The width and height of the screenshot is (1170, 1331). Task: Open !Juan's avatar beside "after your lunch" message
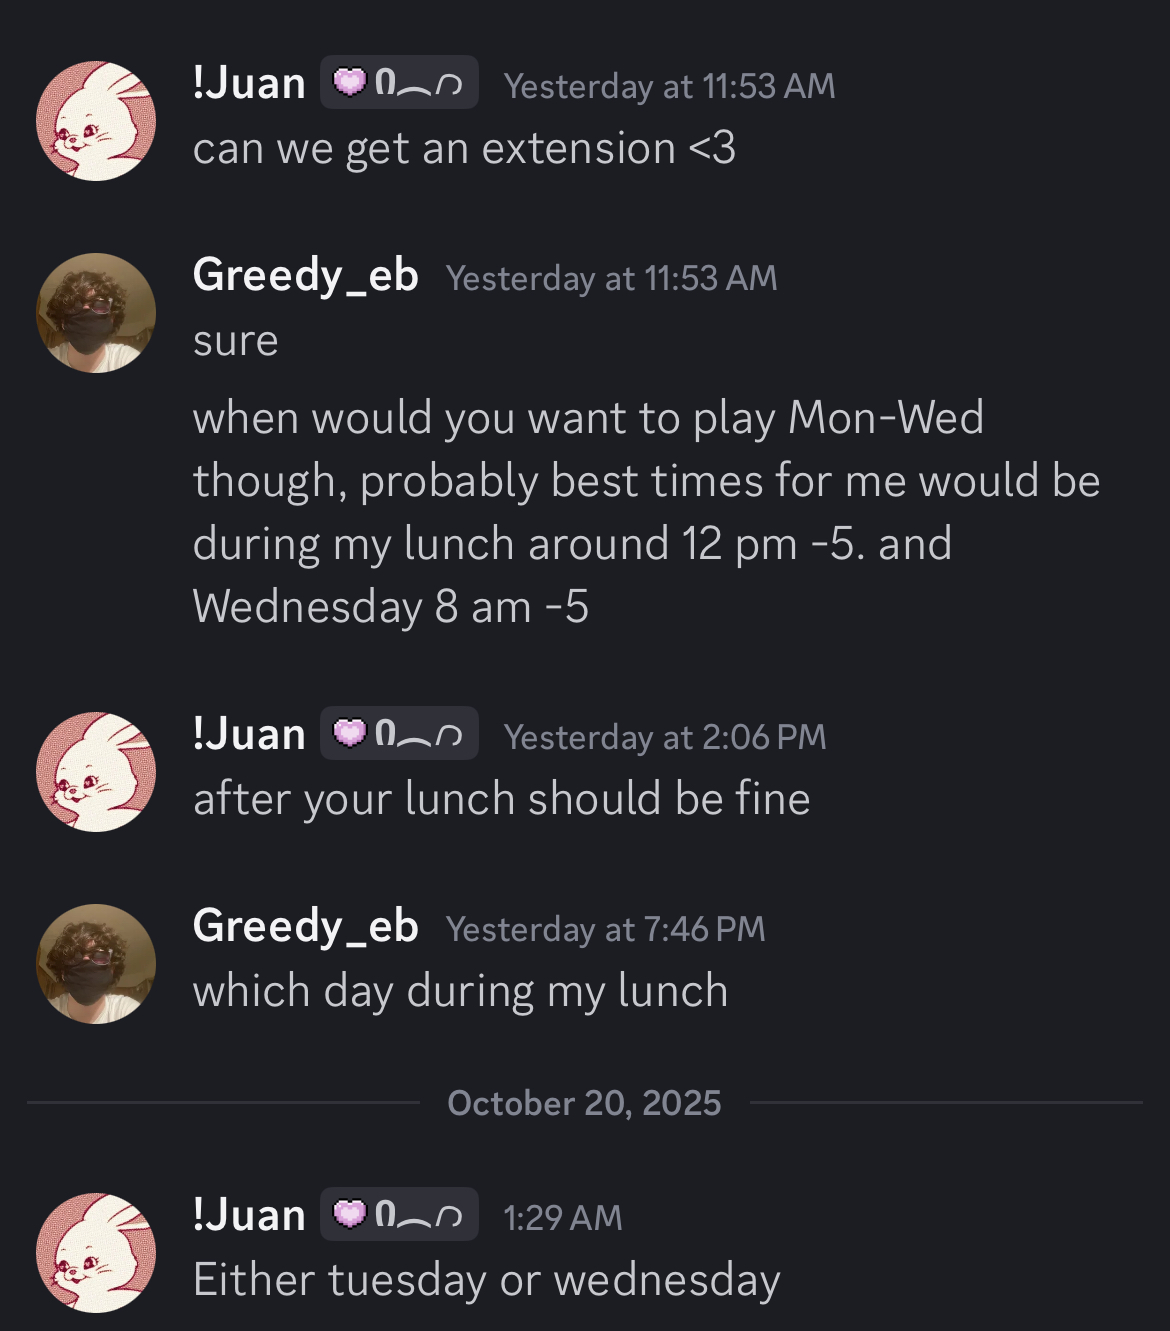(96, 772)
